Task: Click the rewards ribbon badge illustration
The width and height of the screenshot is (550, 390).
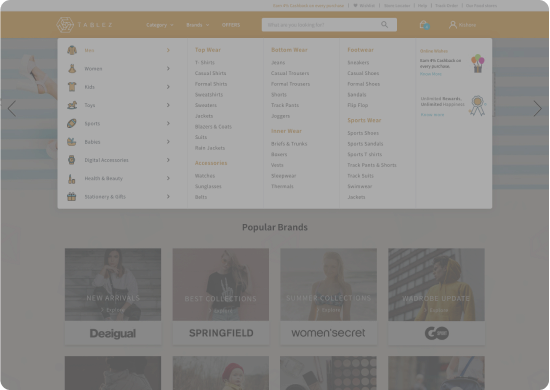Action: coord(477,106)
